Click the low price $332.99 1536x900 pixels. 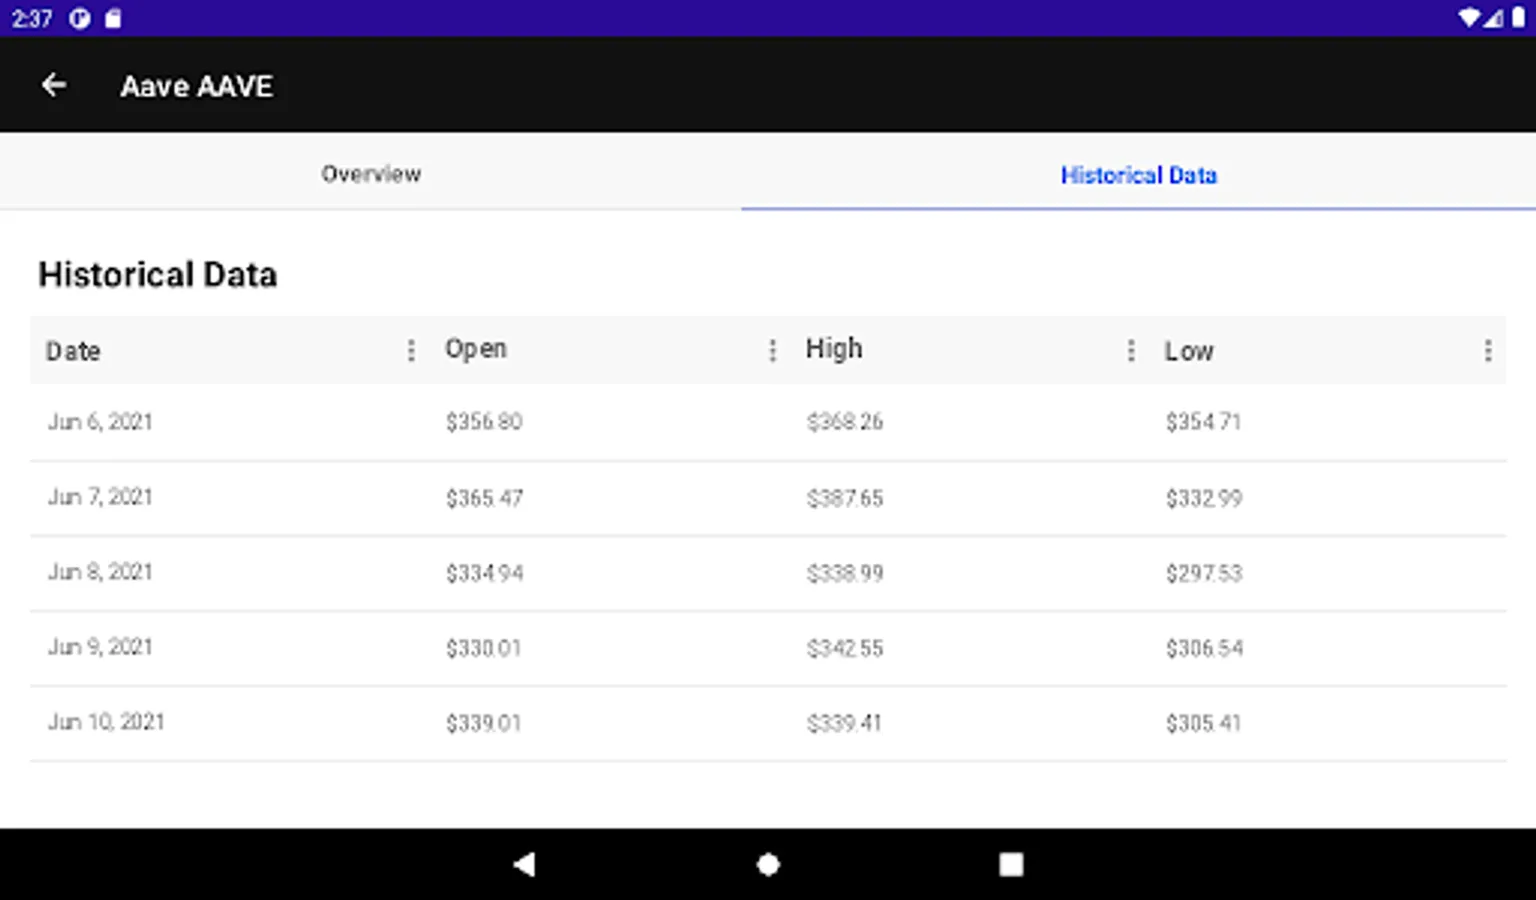(x=1204, y=498)
